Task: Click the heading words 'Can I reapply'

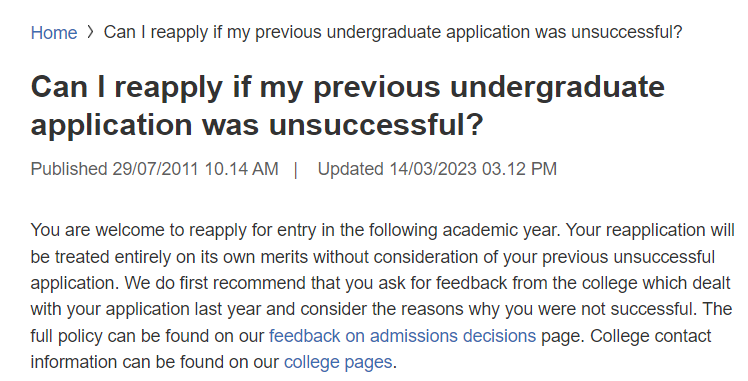Action: pos(126,88)
